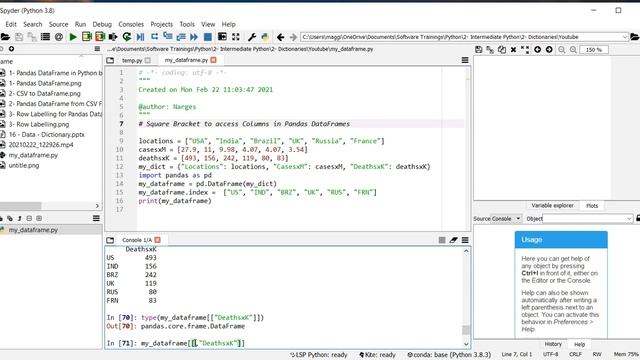Screen dimensions: 640x360
Task: Open the Source menu
Action: click(x=58, y=24)
